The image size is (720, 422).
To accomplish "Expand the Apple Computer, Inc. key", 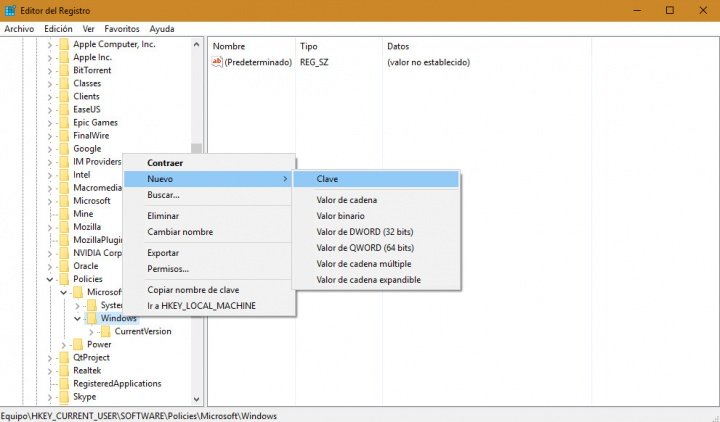I will (50, 45).
